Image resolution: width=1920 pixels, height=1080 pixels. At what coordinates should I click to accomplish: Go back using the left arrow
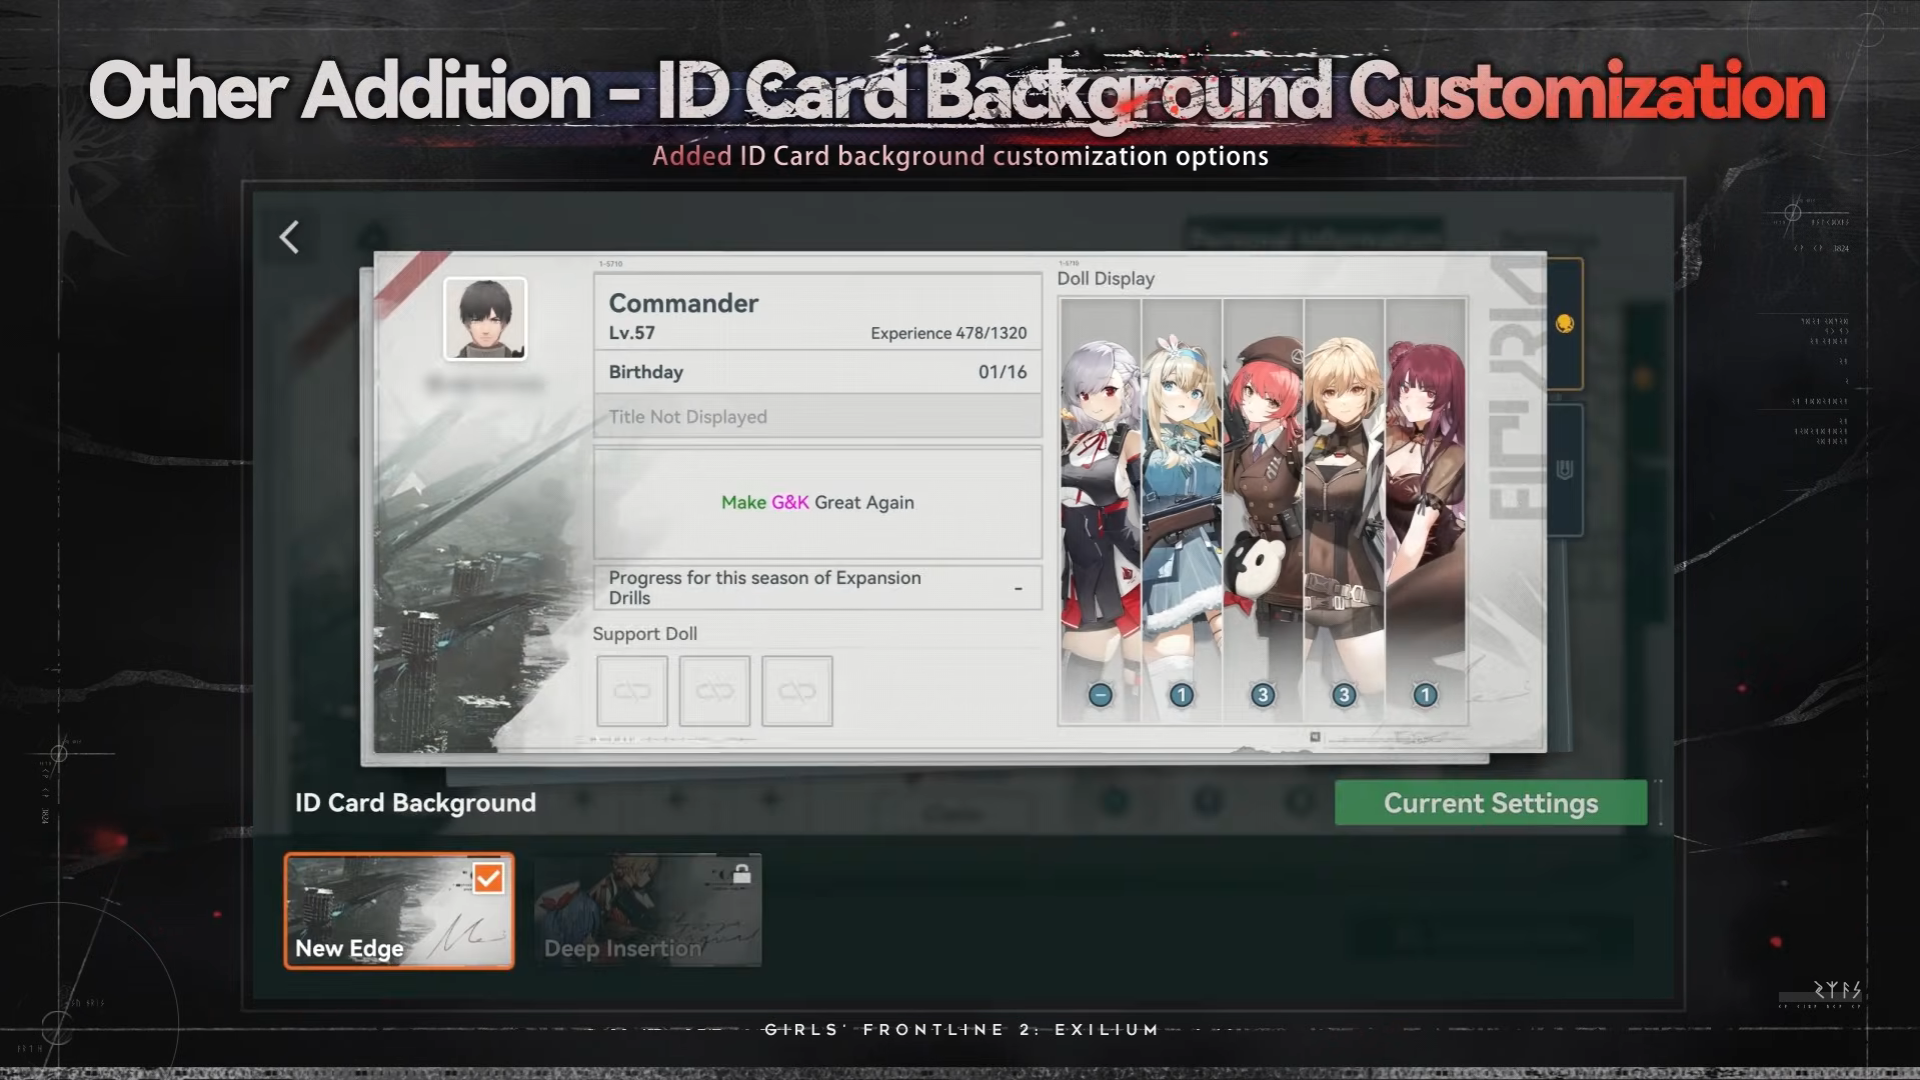click(289, 237)
